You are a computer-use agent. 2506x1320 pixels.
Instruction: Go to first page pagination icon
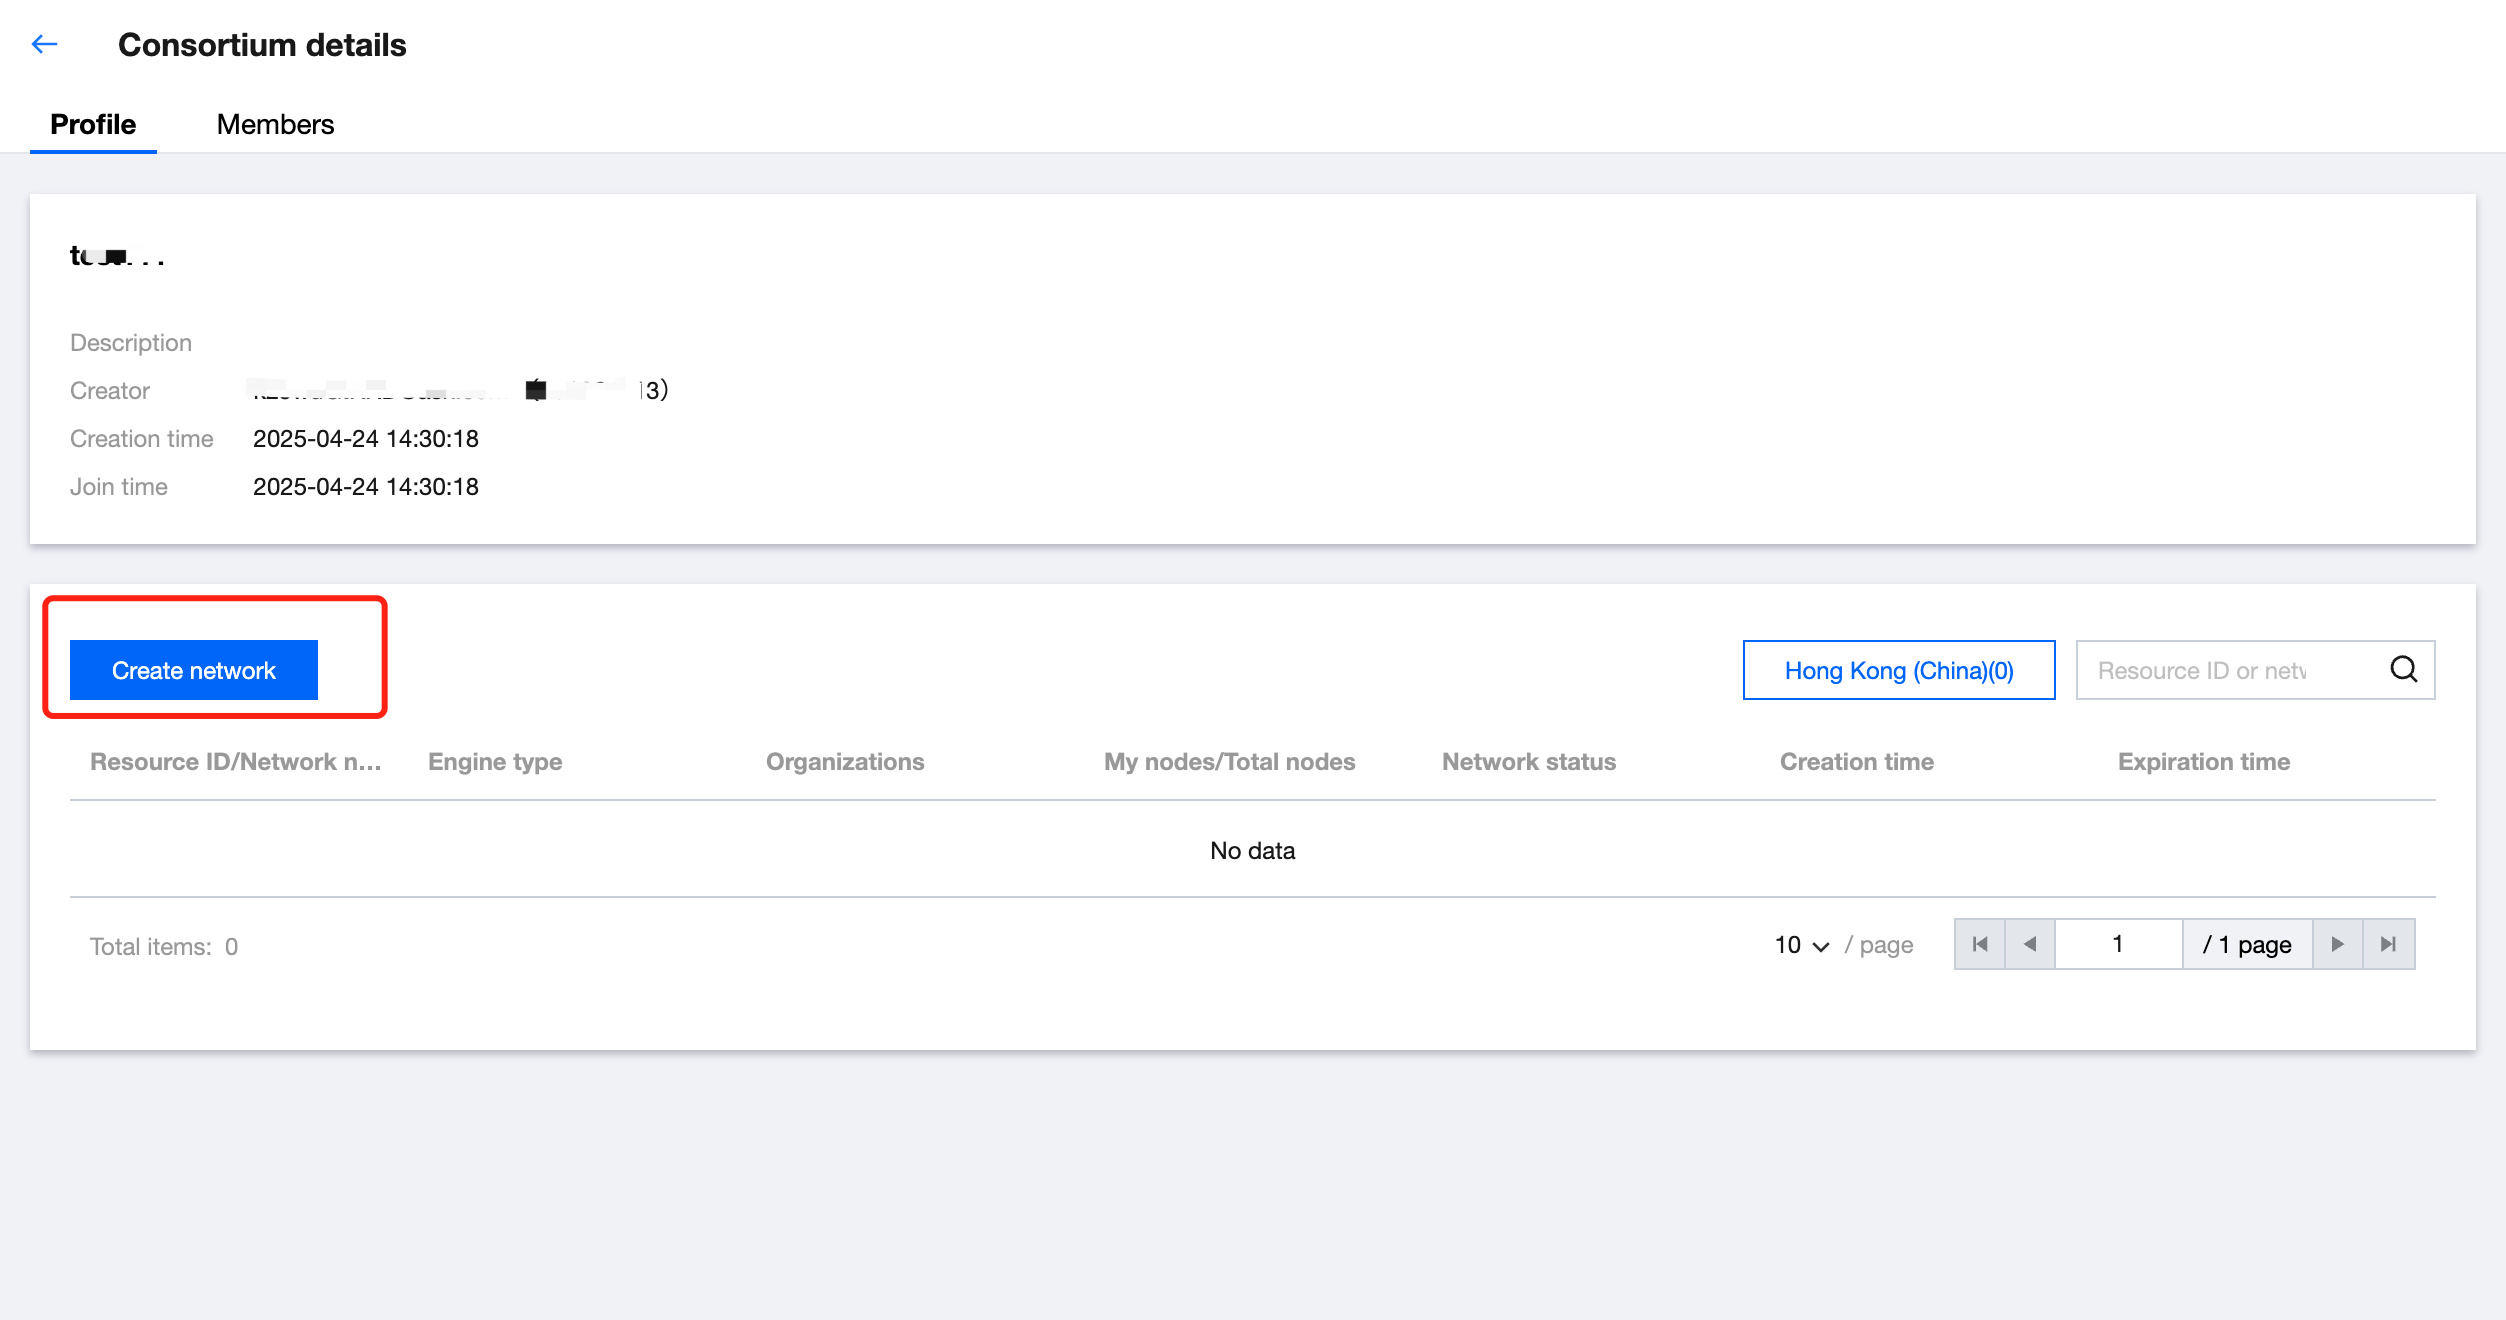coord(1980,944)
